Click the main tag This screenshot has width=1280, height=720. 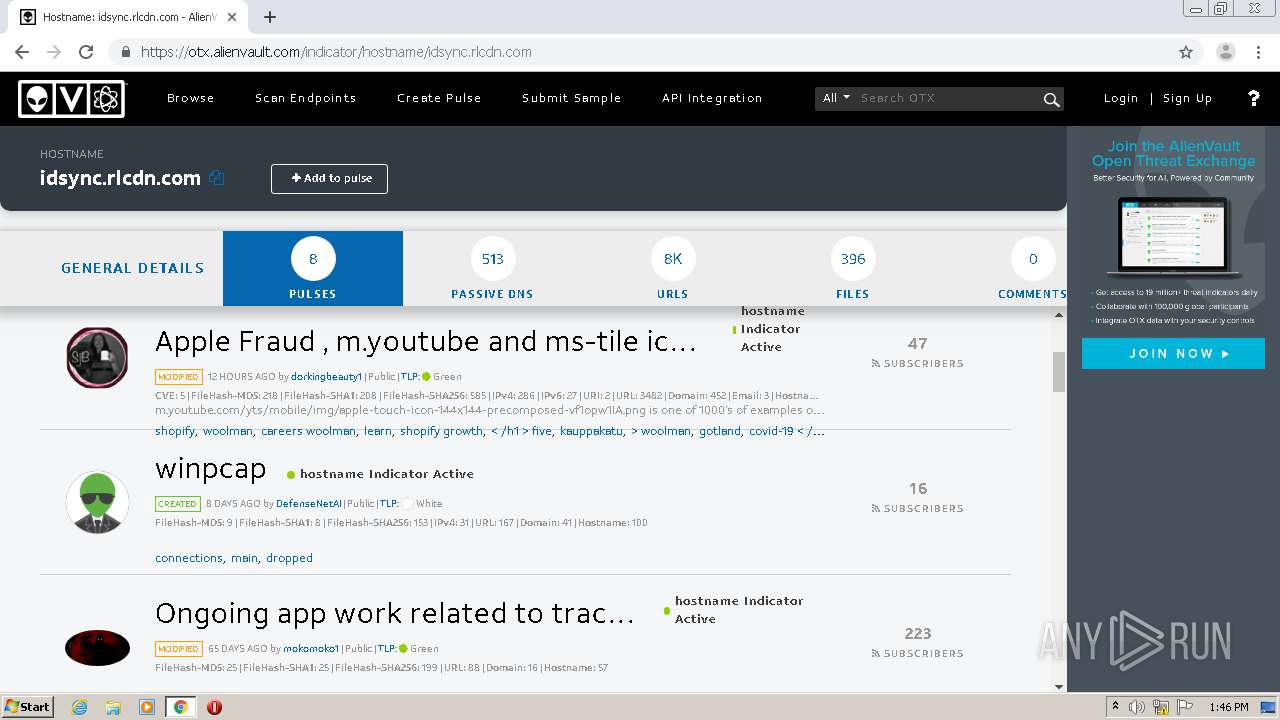245,558
